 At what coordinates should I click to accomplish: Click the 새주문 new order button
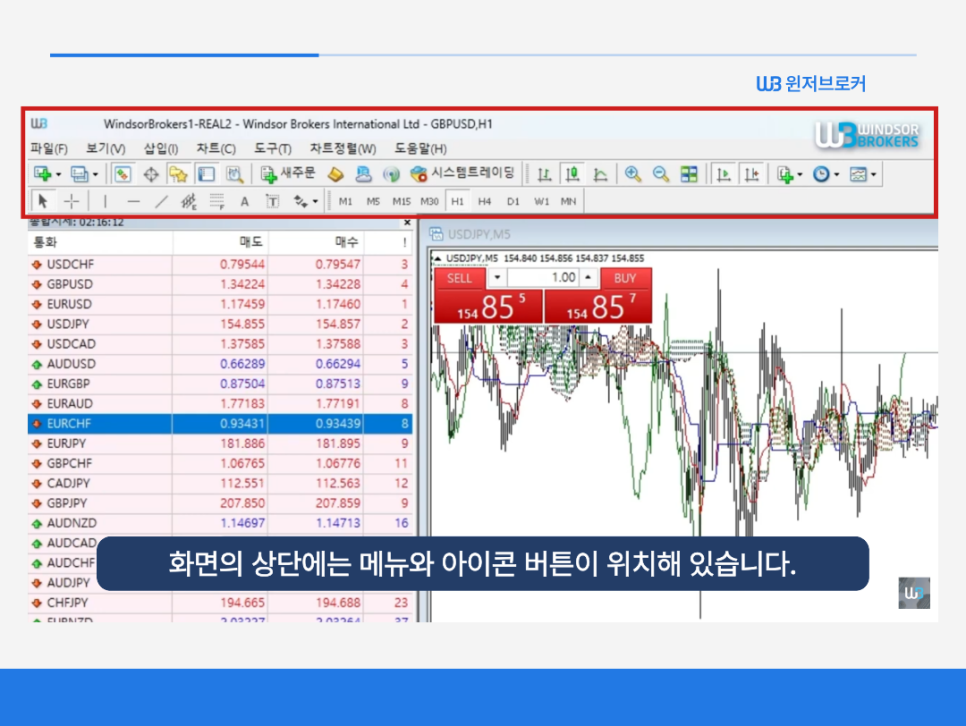(x=288, y=174)
